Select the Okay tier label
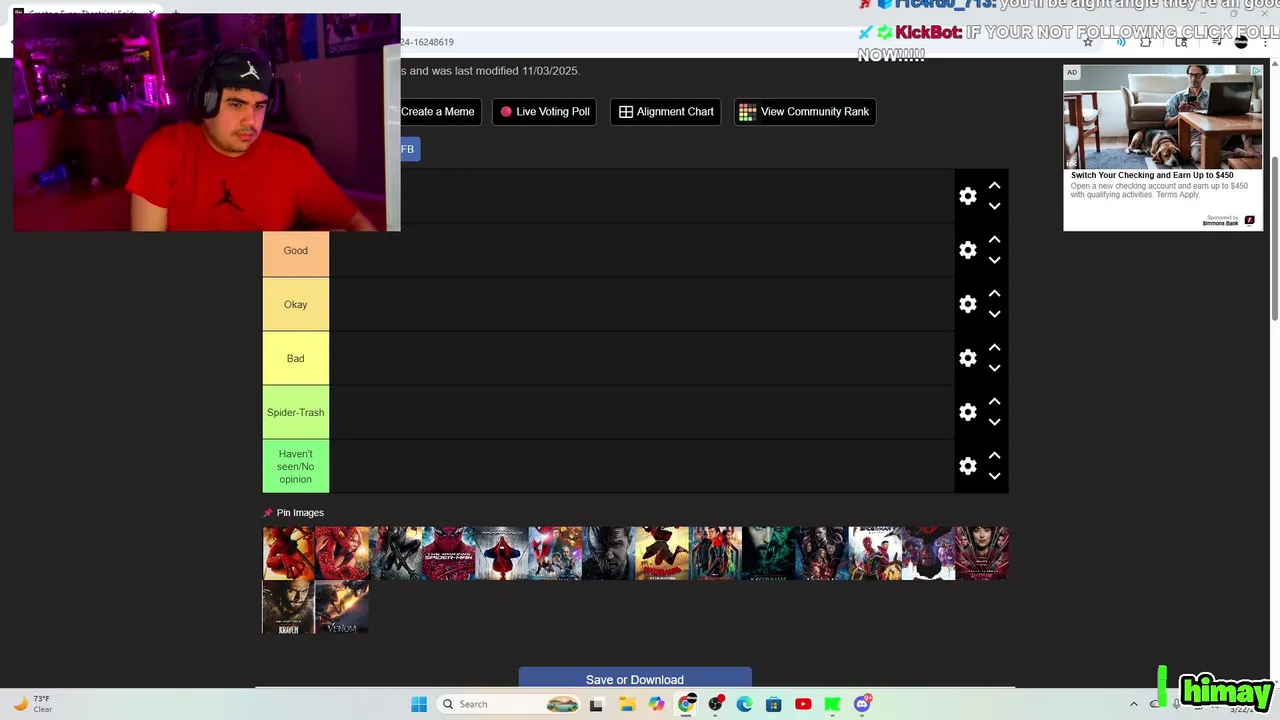 pyautogui.click(x=295, y=304)
